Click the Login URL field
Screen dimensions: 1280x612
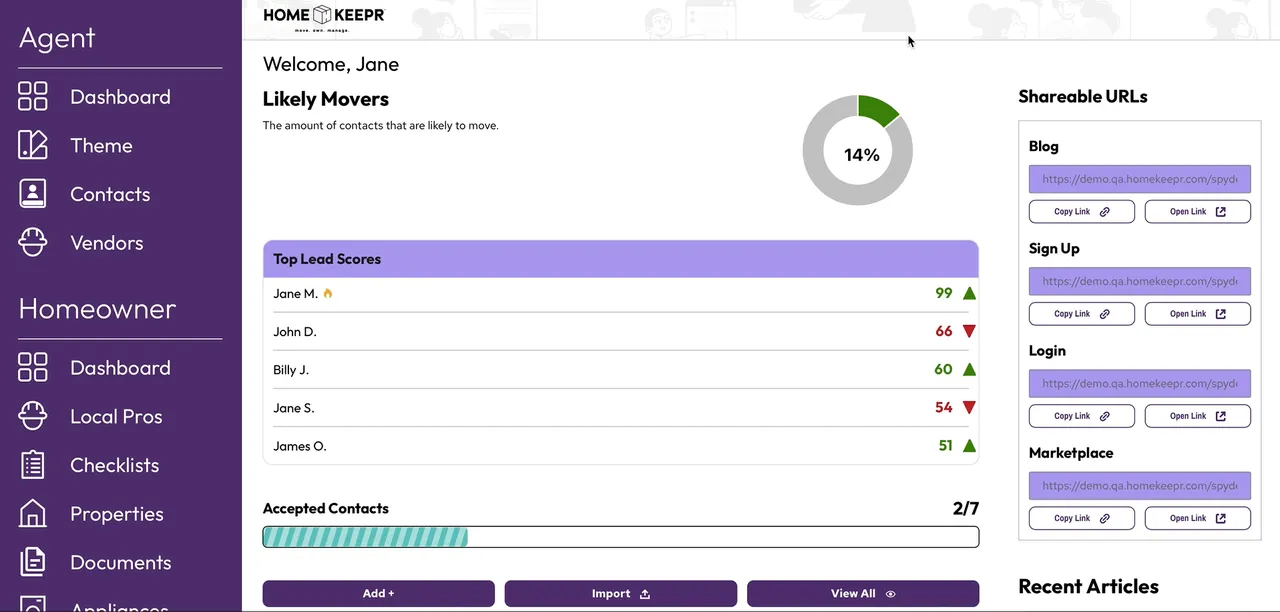pyautogui.click(x=1140, y=383)
